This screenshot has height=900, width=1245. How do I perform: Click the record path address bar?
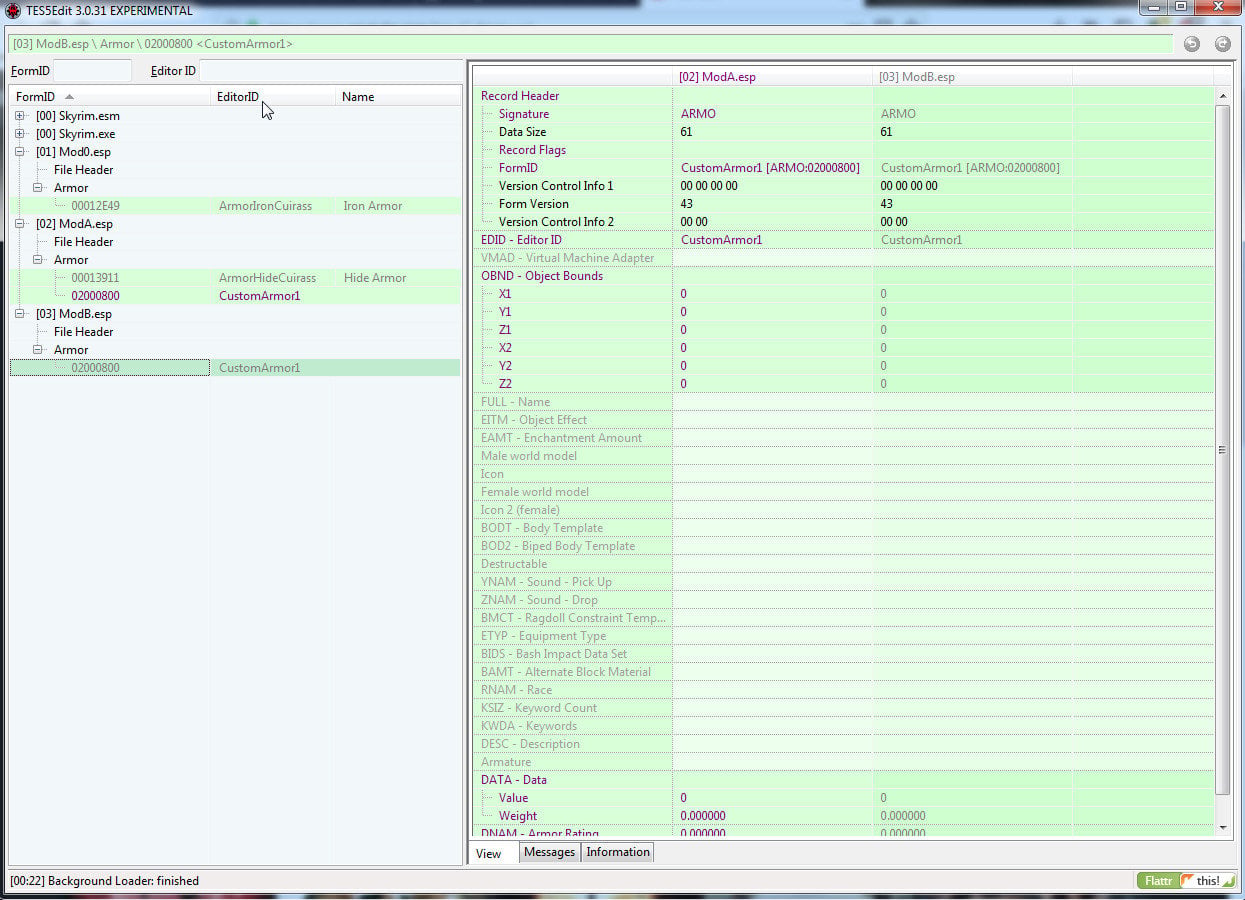pyautogui.click(x=590, y=44)
